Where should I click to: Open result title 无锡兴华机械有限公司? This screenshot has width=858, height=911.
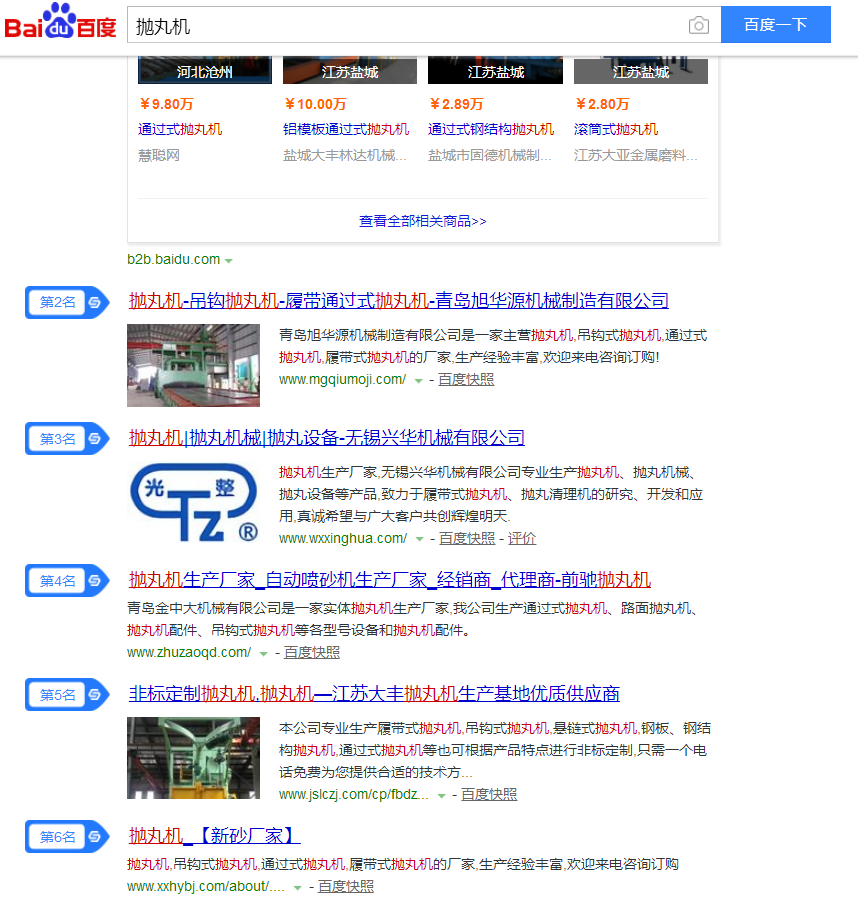pyautogui.click(x=326, y=437)
